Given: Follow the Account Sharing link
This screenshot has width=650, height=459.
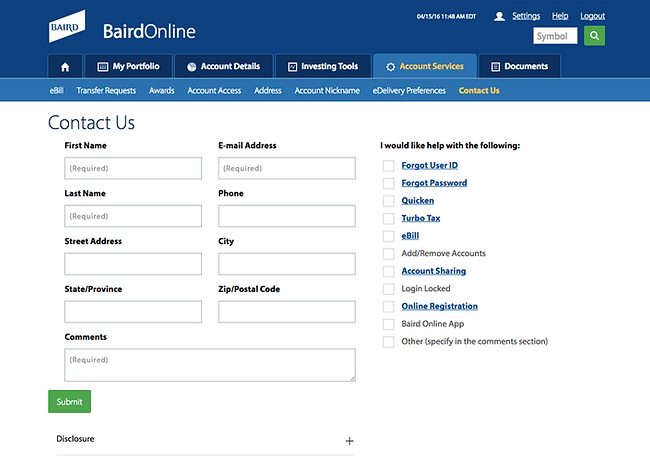Looking at the screenshot, I should pyautogui.click(x=434, y=271).
